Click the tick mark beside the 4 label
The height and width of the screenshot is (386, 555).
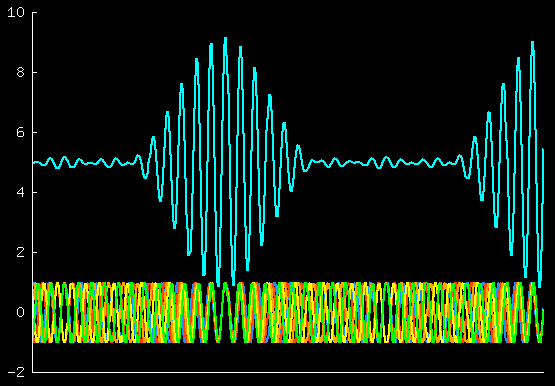35,192
